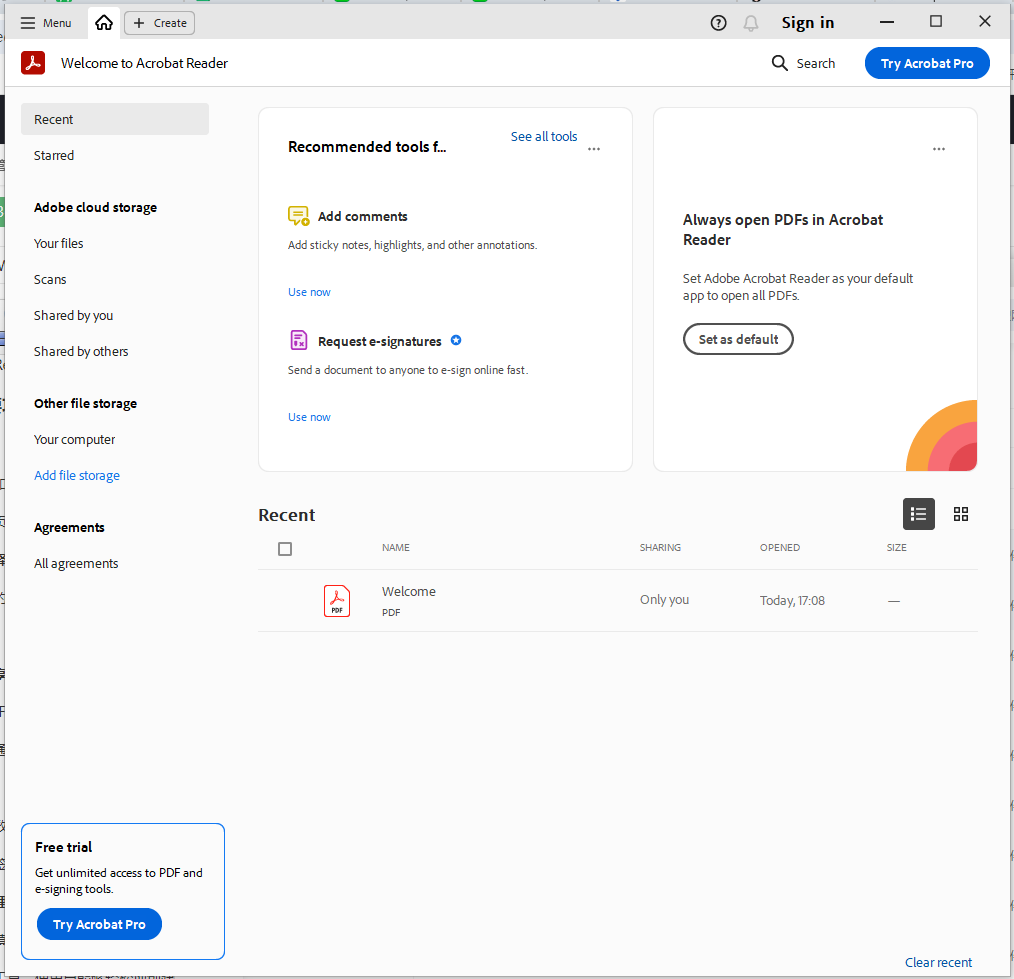
Task: Open the Help question mark icon
Action: (718, 23)
